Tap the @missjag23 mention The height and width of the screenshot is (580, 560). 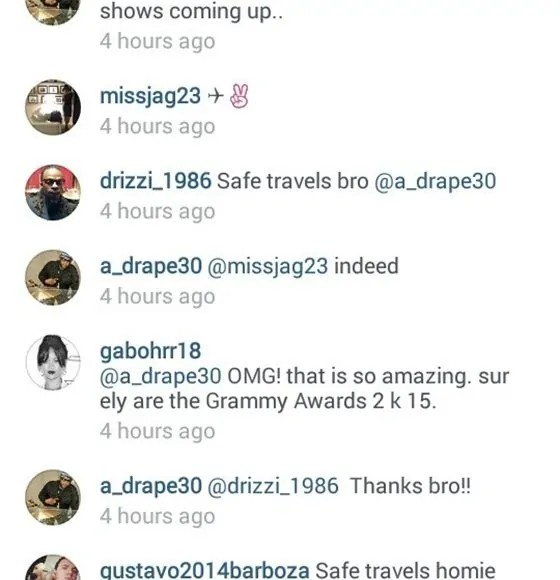pos(267,267)
